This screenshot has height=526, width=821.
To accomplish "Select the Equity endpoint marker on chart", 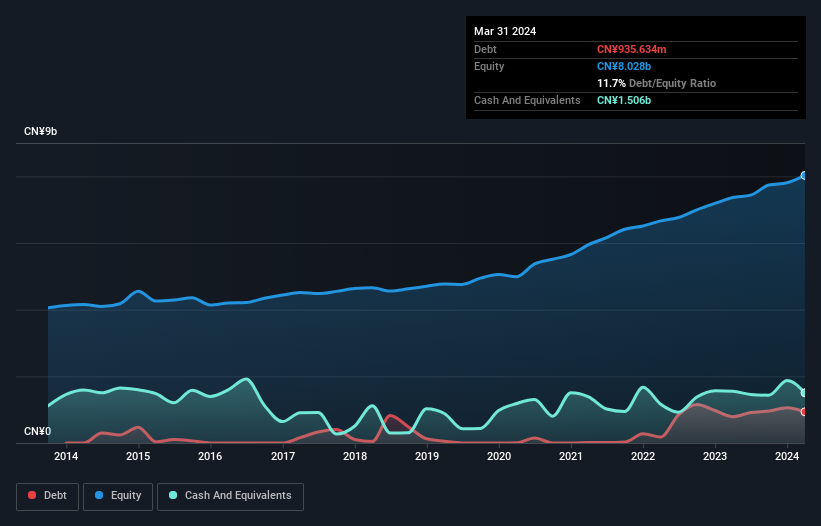I will (x=804, y=175).
